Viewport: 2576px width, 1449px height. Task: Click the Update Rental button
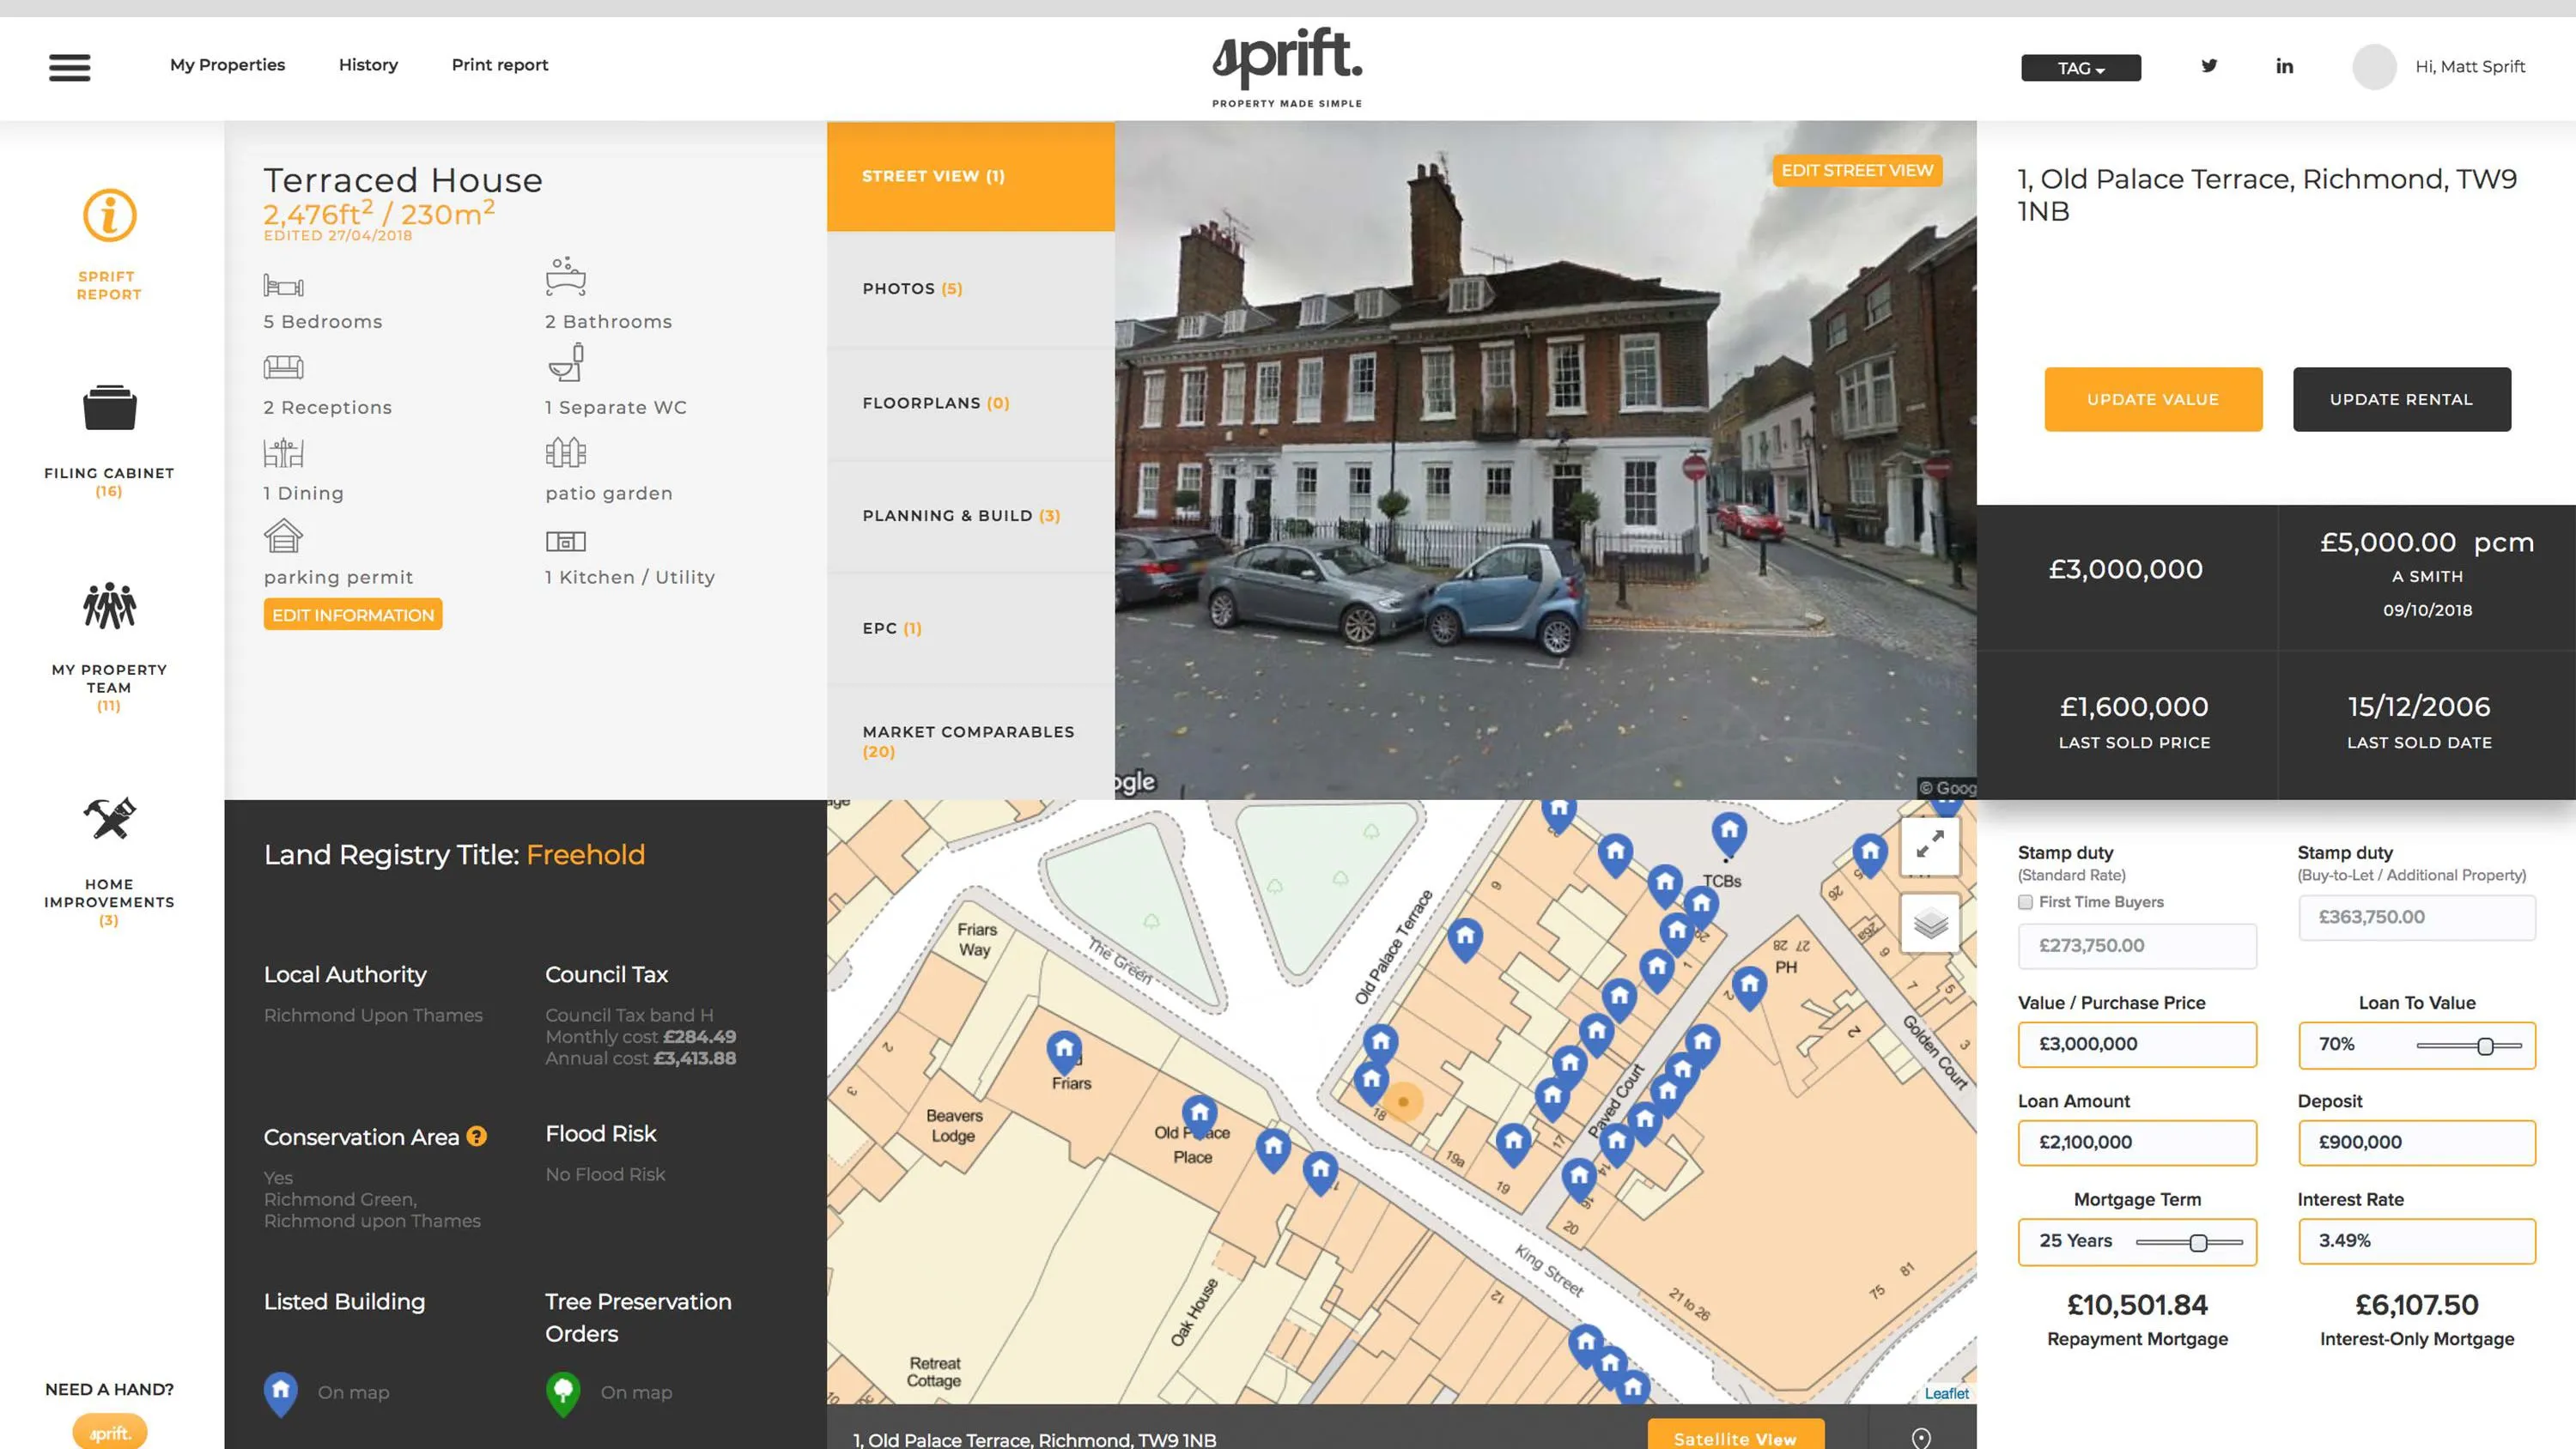[x=2401, y=399]
